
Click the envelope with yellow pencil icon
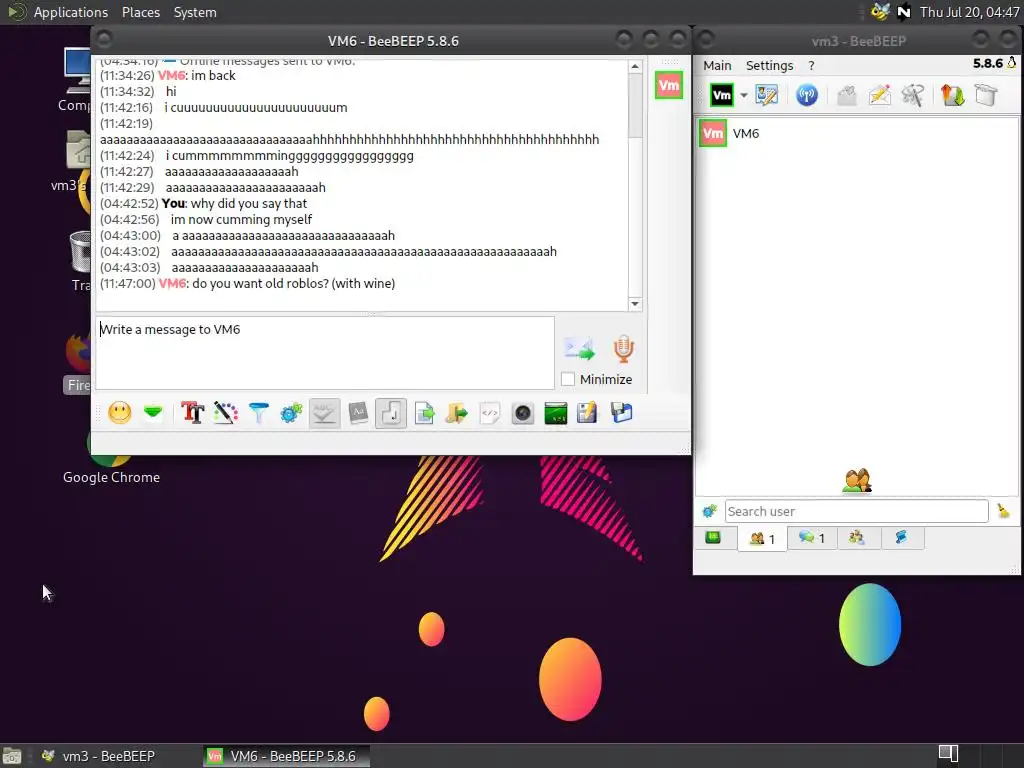point(880,95)
